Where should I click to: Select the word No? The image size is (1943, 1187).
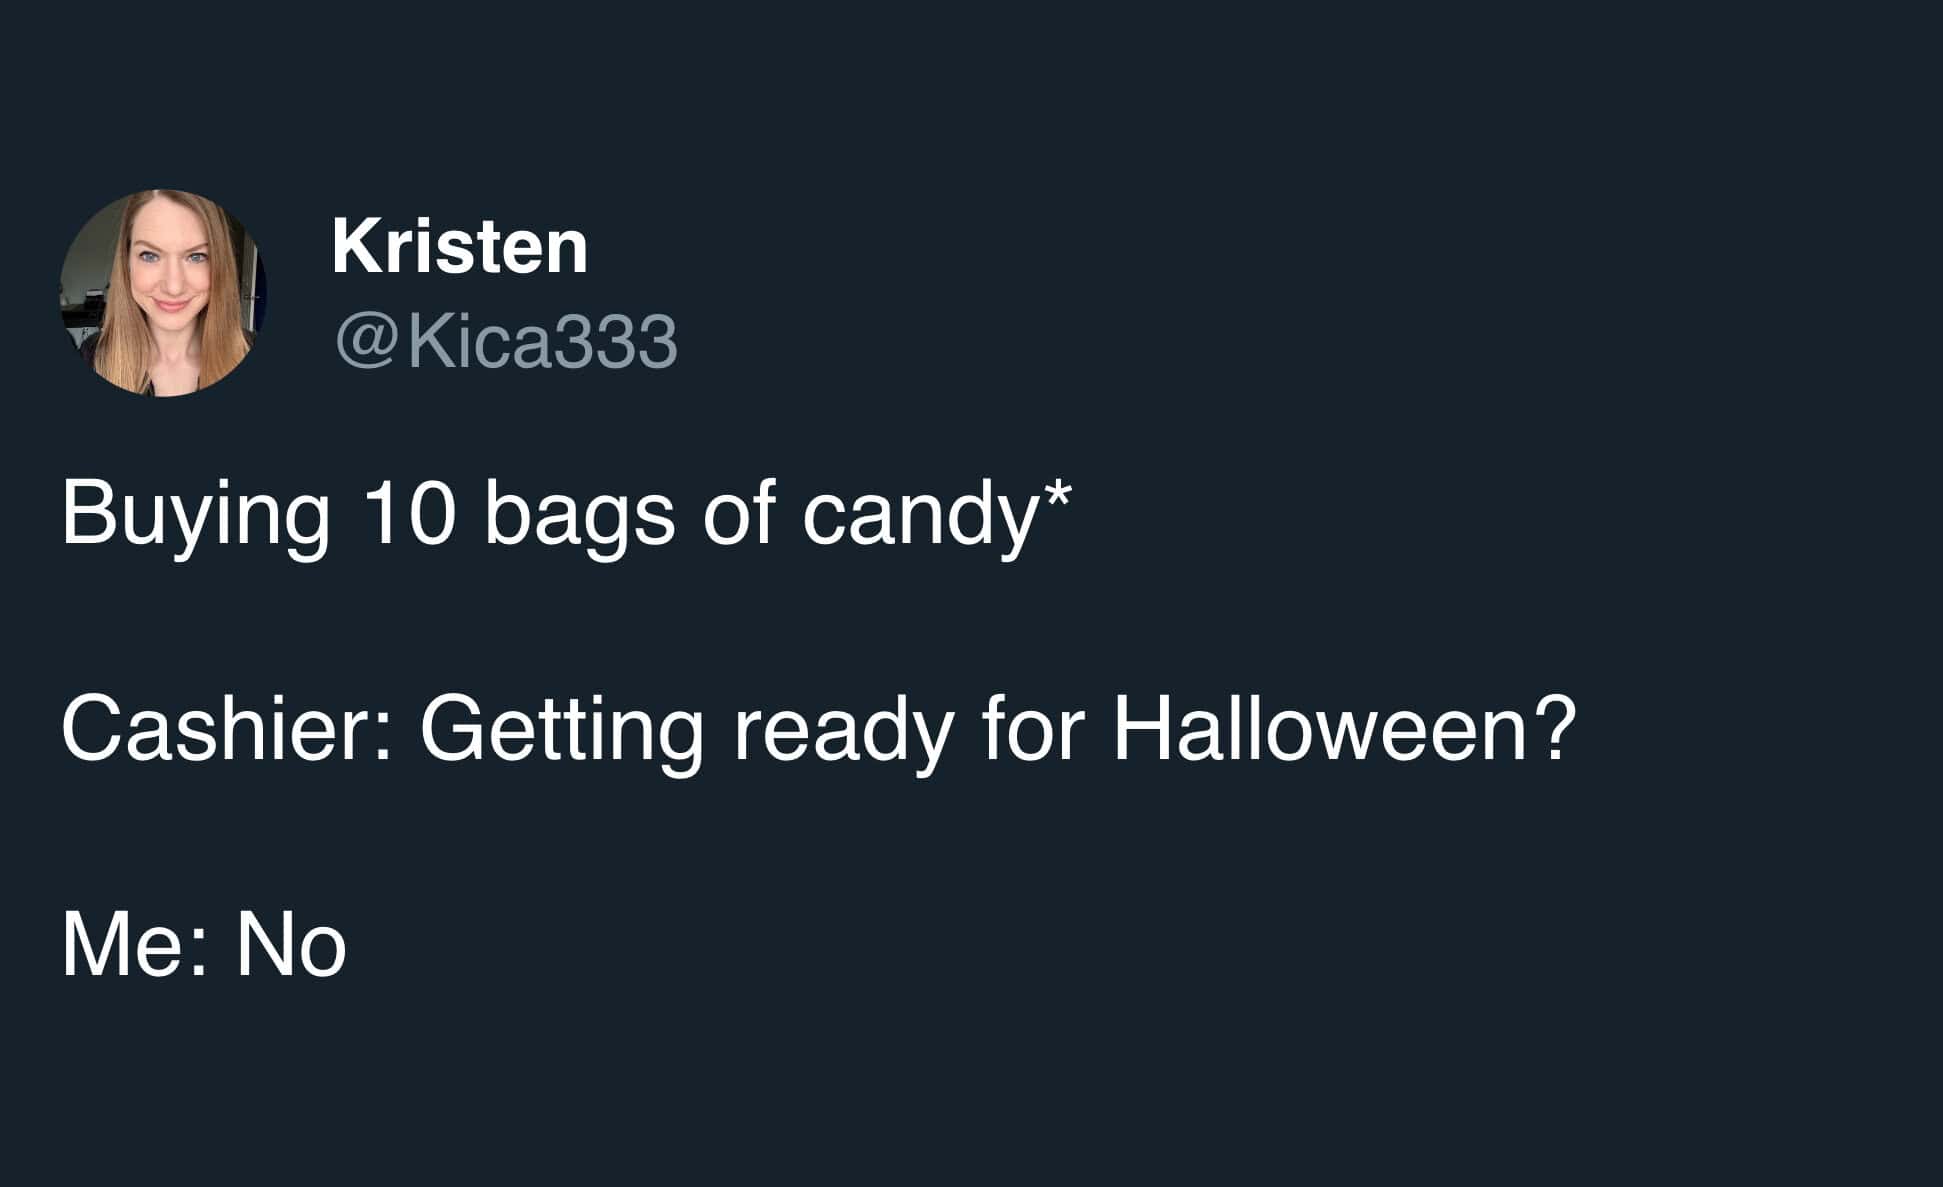[291, 945]
